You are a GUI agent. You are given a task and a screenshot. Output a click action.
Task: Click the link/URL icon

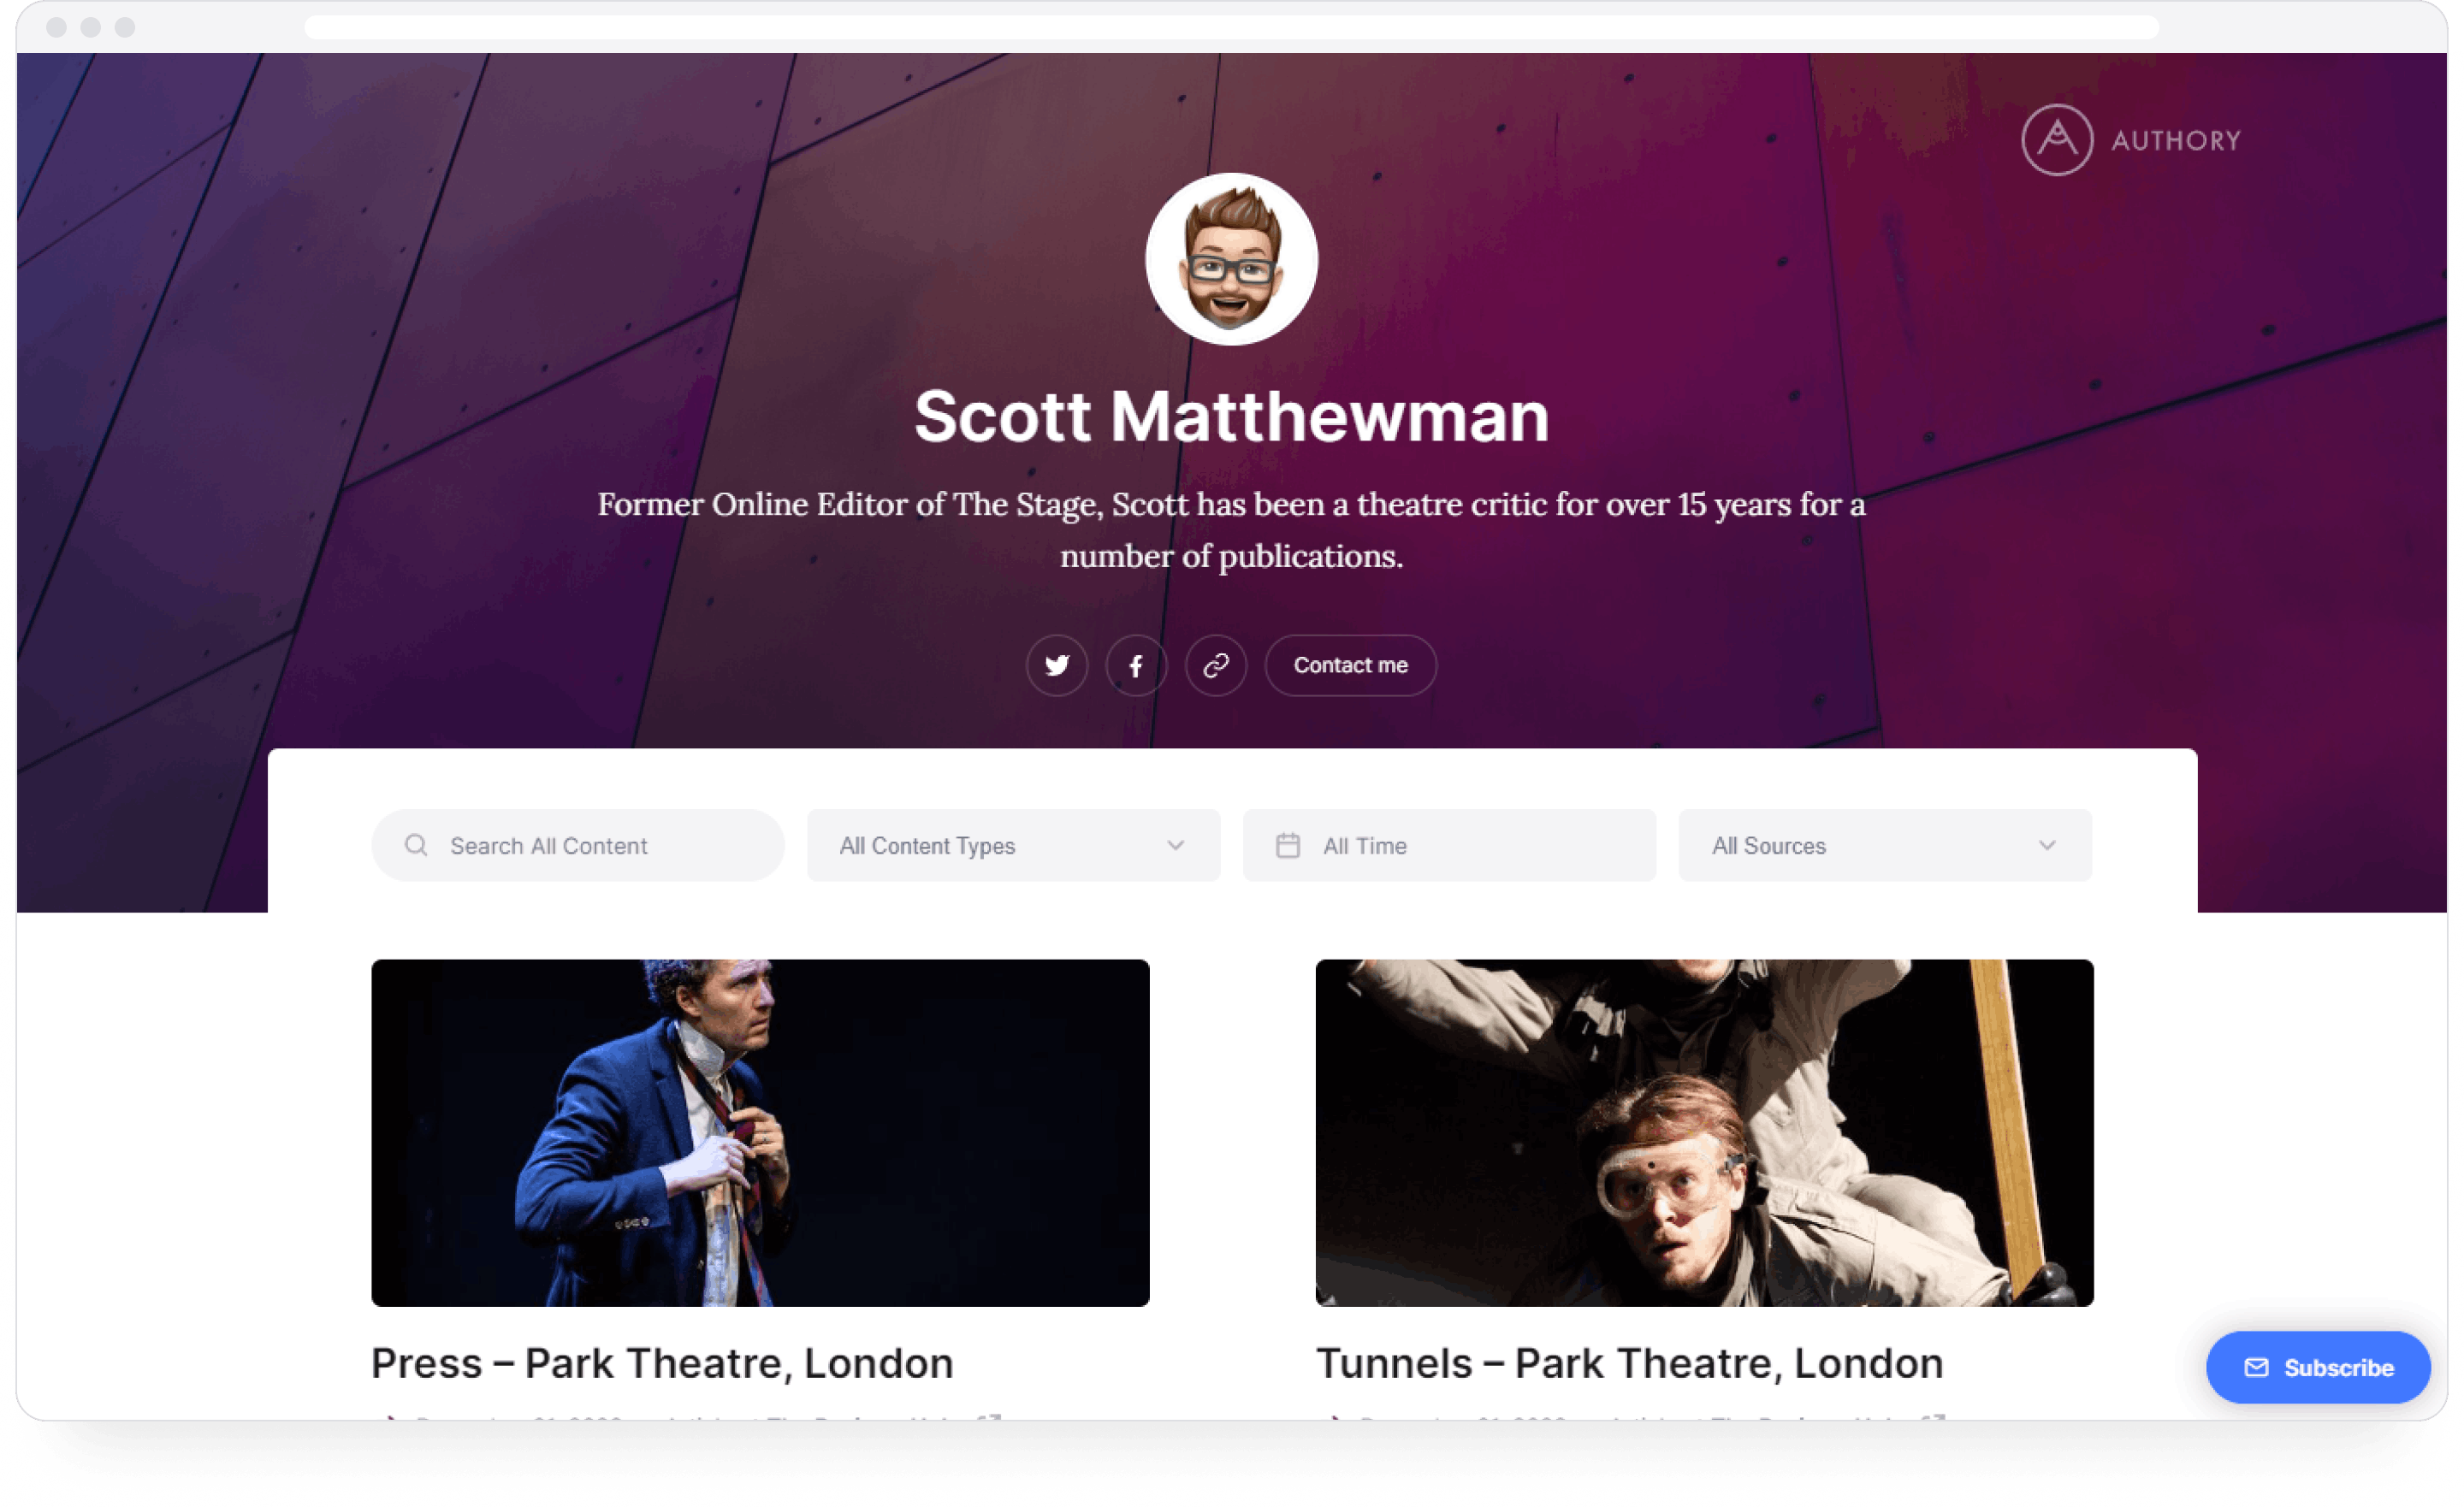coord(1214,663)
